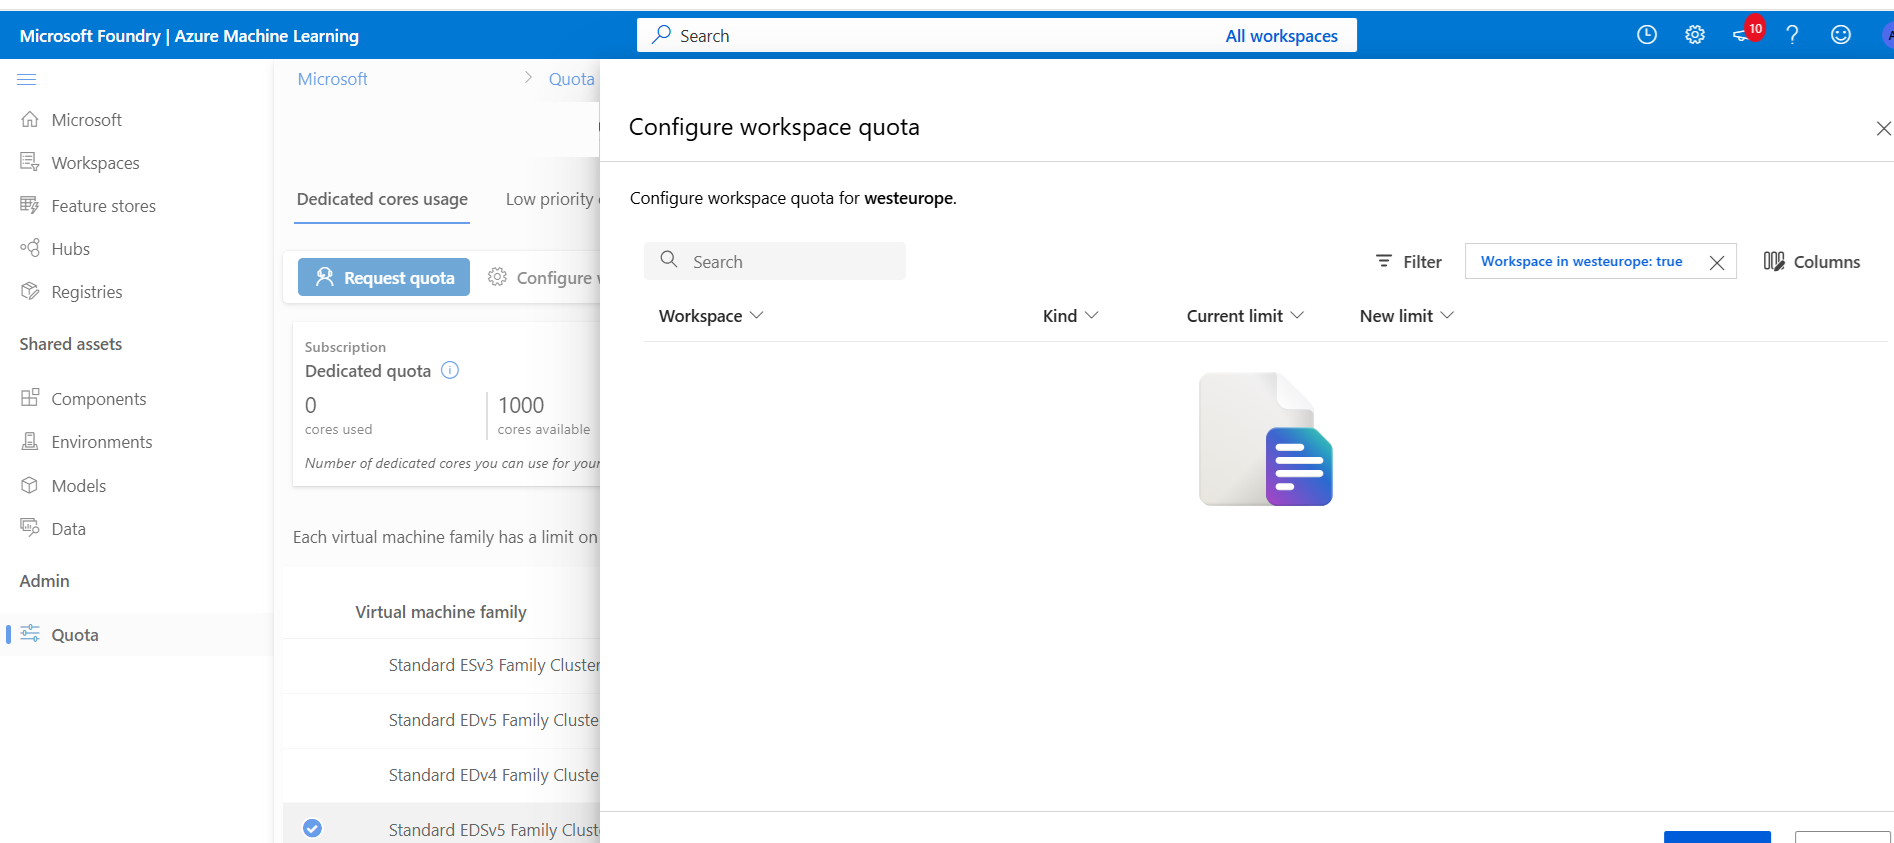Click the Filter button in panel
Screen dimensions: 1894x843
(1408, 261)
